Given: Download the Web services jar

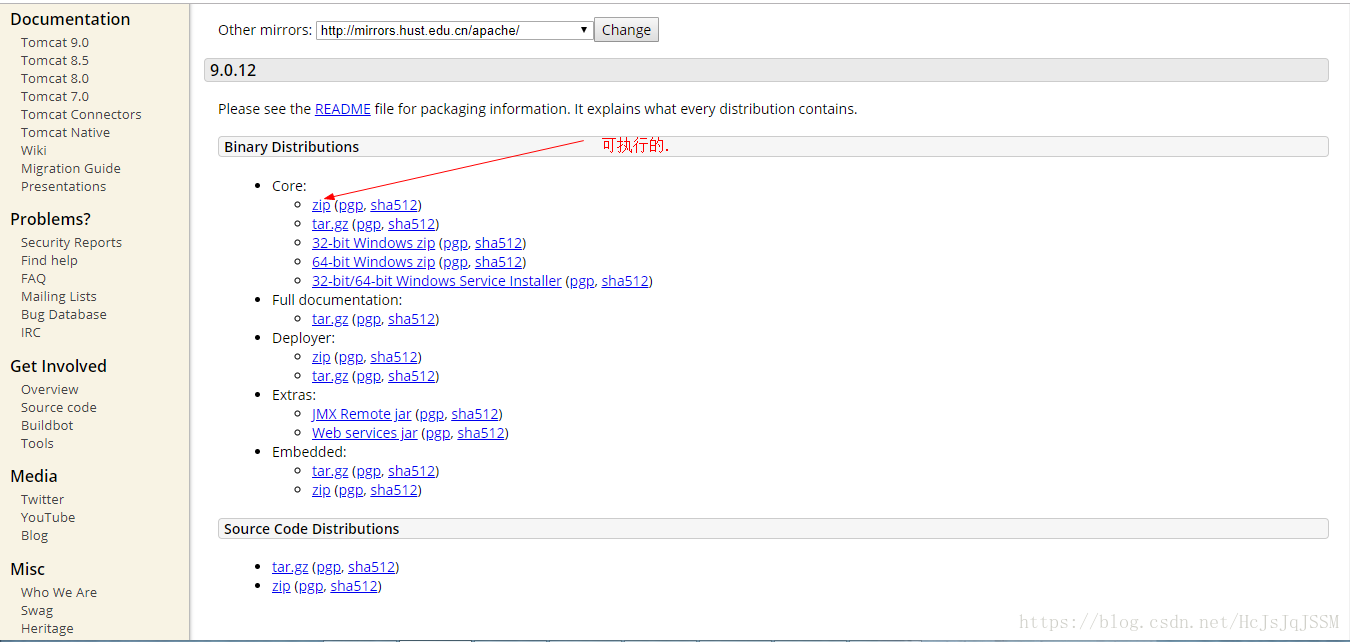Looking at the screenshot, I should point(365,433).
